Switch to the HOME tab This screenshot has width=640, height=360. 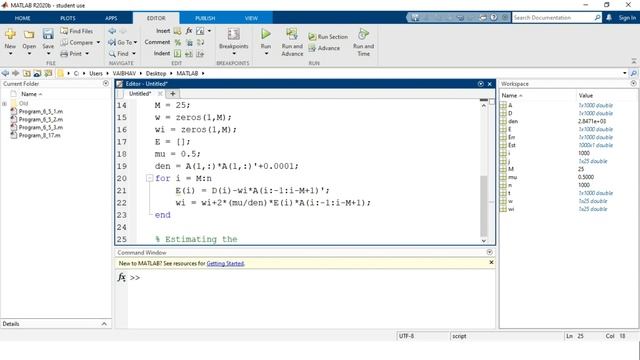22,18
